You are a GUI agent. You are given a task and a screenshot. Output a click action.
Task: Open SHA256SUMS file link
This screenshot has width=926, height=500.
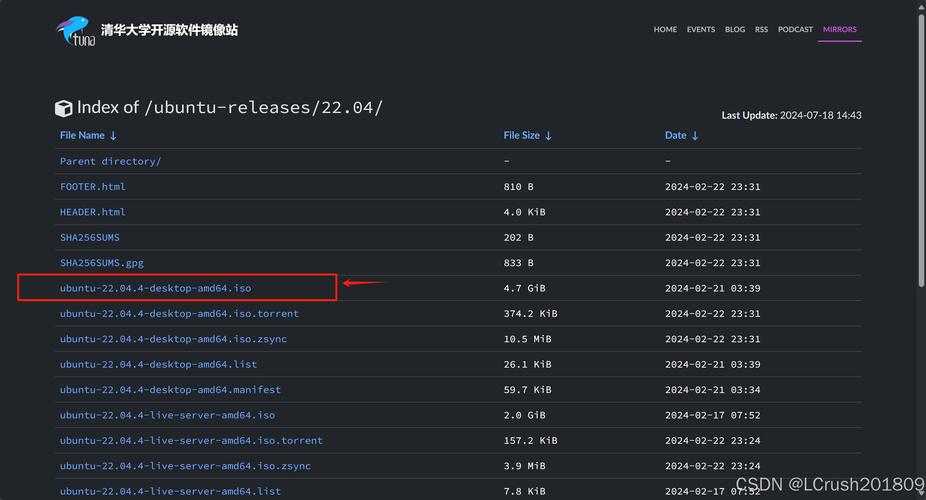(x=90, y=237)
